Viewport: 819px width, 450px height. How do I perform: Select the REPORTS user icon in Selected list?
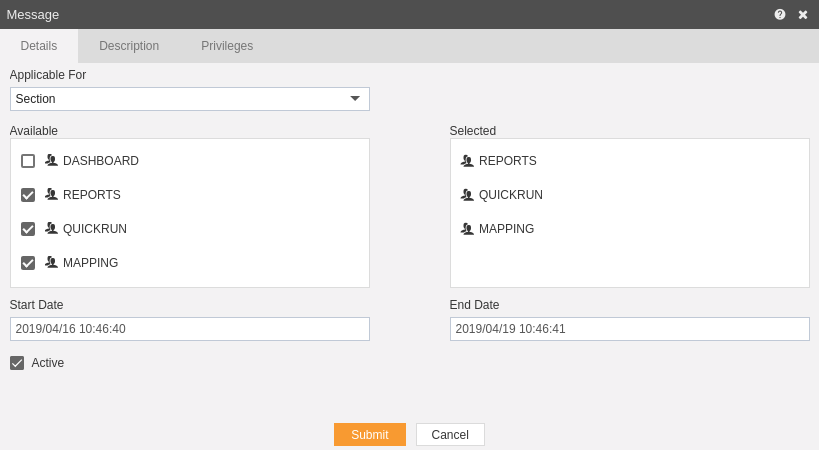coord(467,160)
